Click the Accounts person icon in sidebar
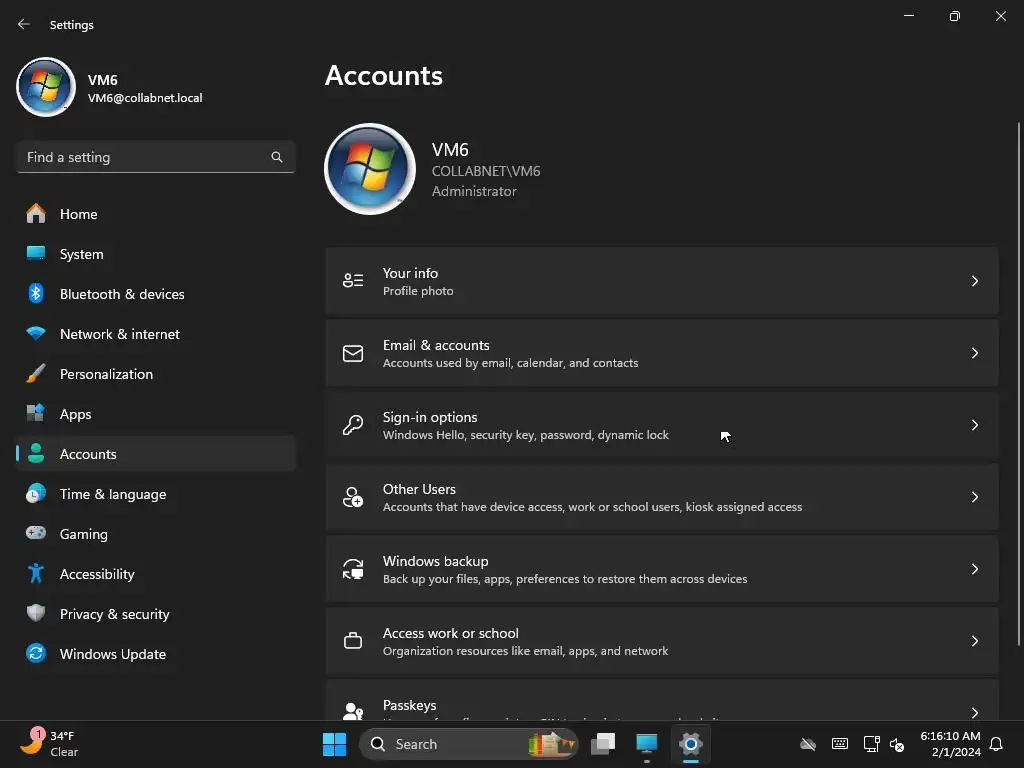Screen dimensions: 1024x768 tap(36, 453)
